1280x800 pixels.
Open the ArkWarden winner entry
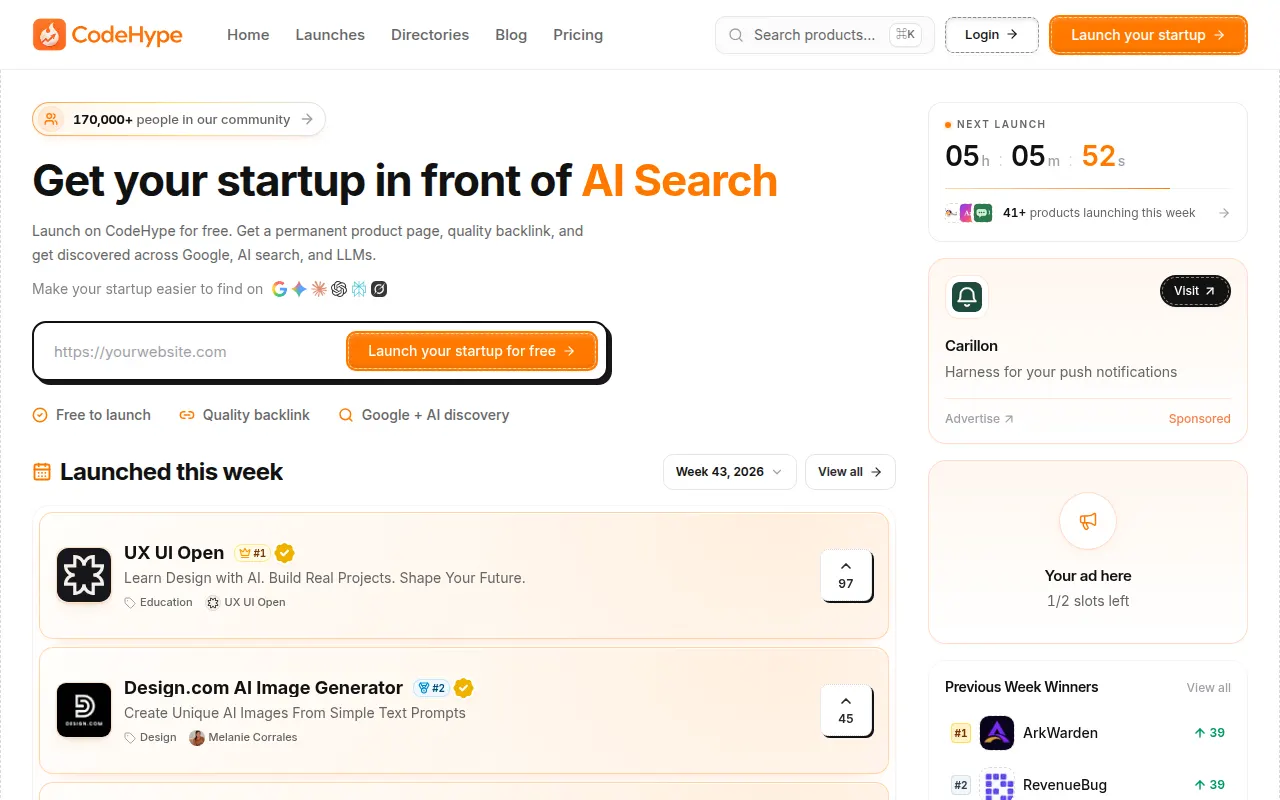pyautogui.click(x=1088, y=733)
